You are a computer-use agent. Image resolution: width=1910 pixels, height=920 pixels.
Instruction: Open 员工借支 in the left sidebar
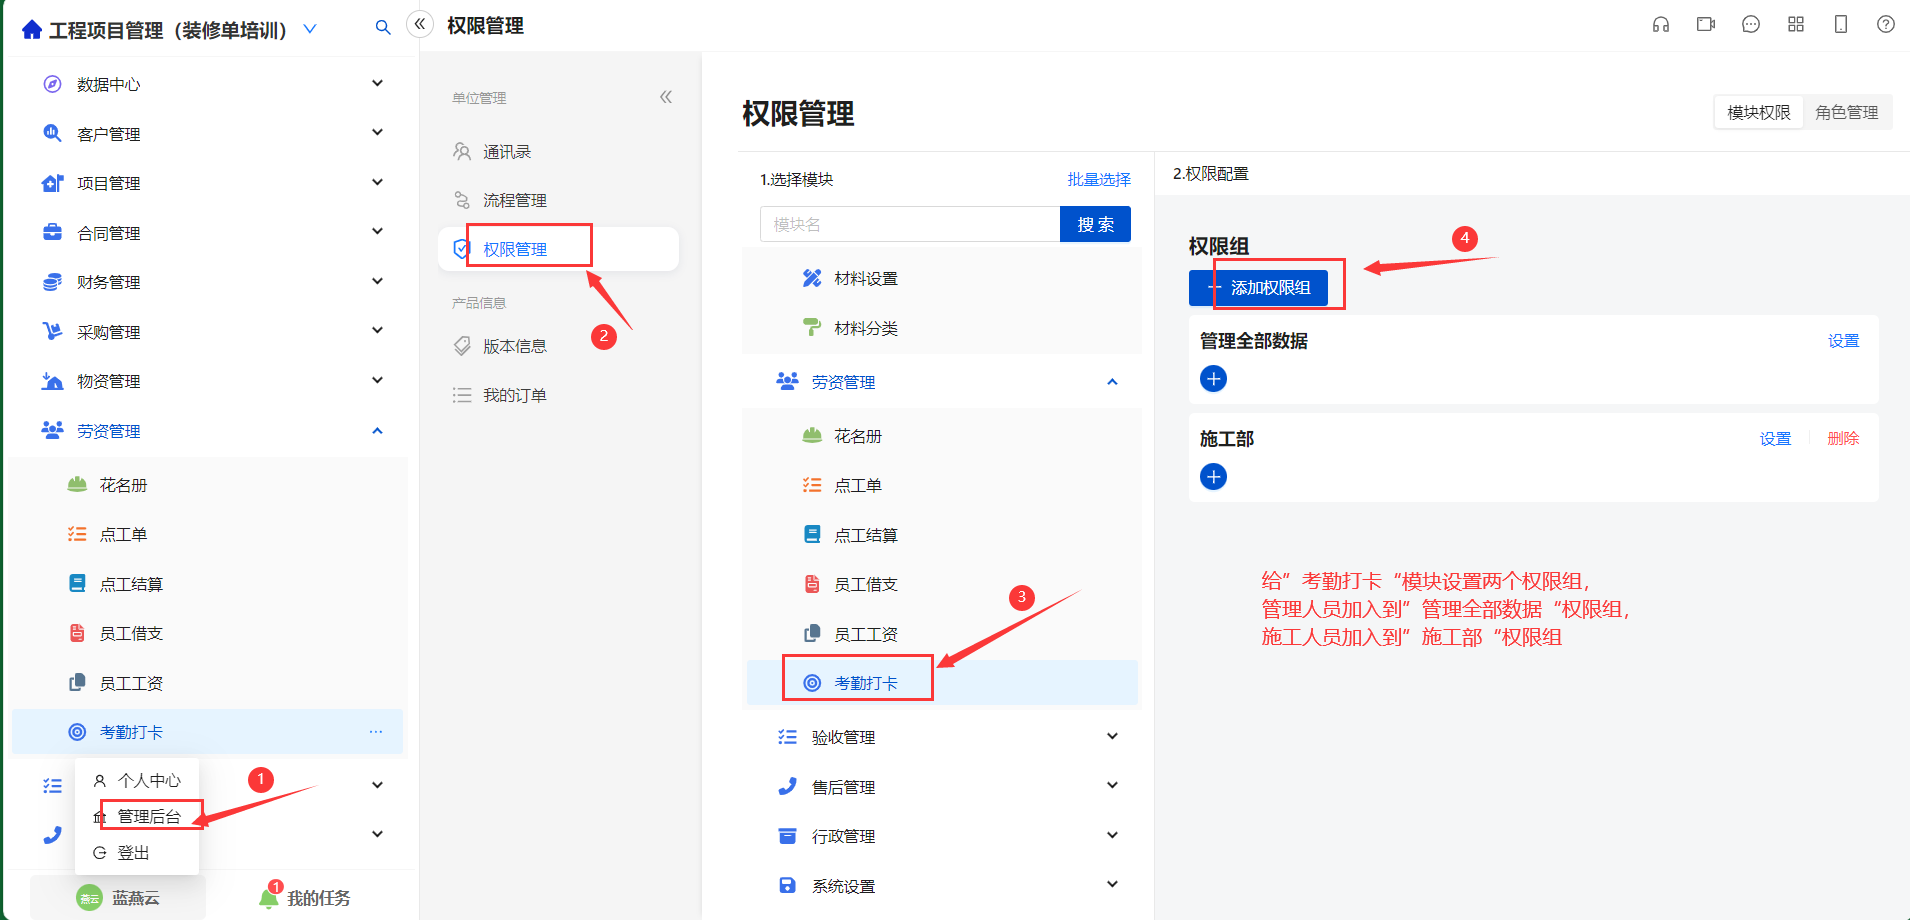[x=208, y=633]
